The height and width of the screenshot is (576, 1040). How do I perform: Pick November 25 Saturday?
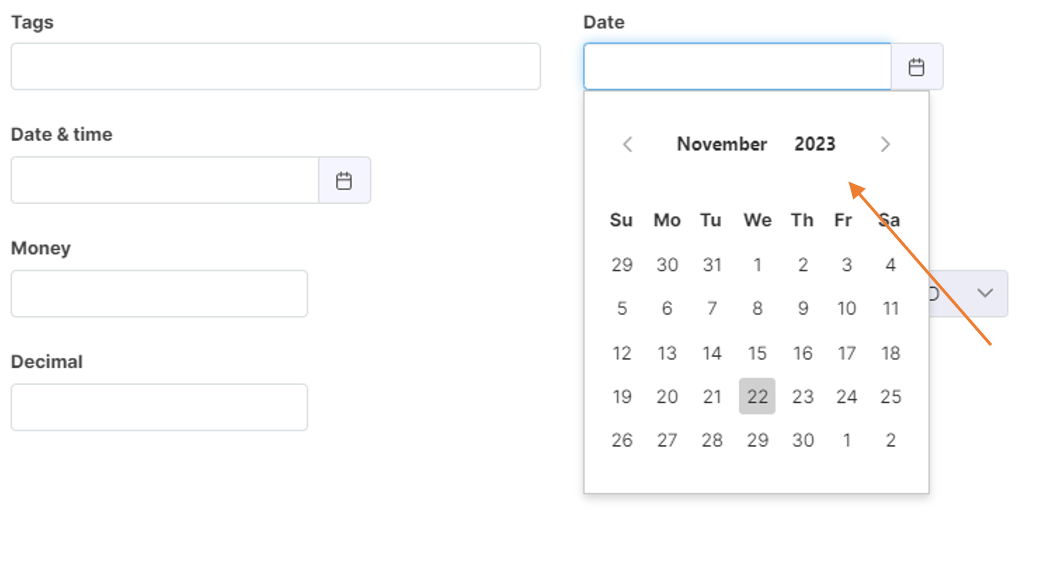(x=891, y=397)
